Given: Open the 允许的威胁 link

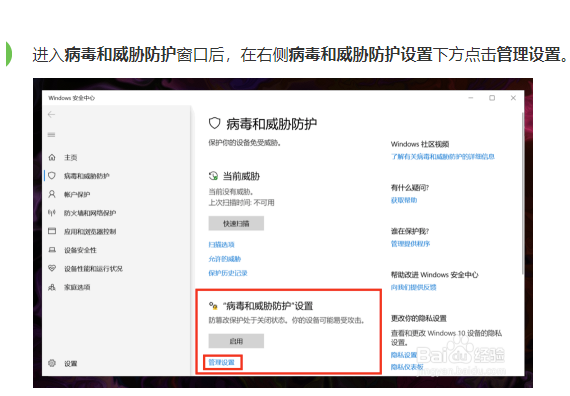Looking at the screenshot, I should pyautogui.click(x=225, y=259).
